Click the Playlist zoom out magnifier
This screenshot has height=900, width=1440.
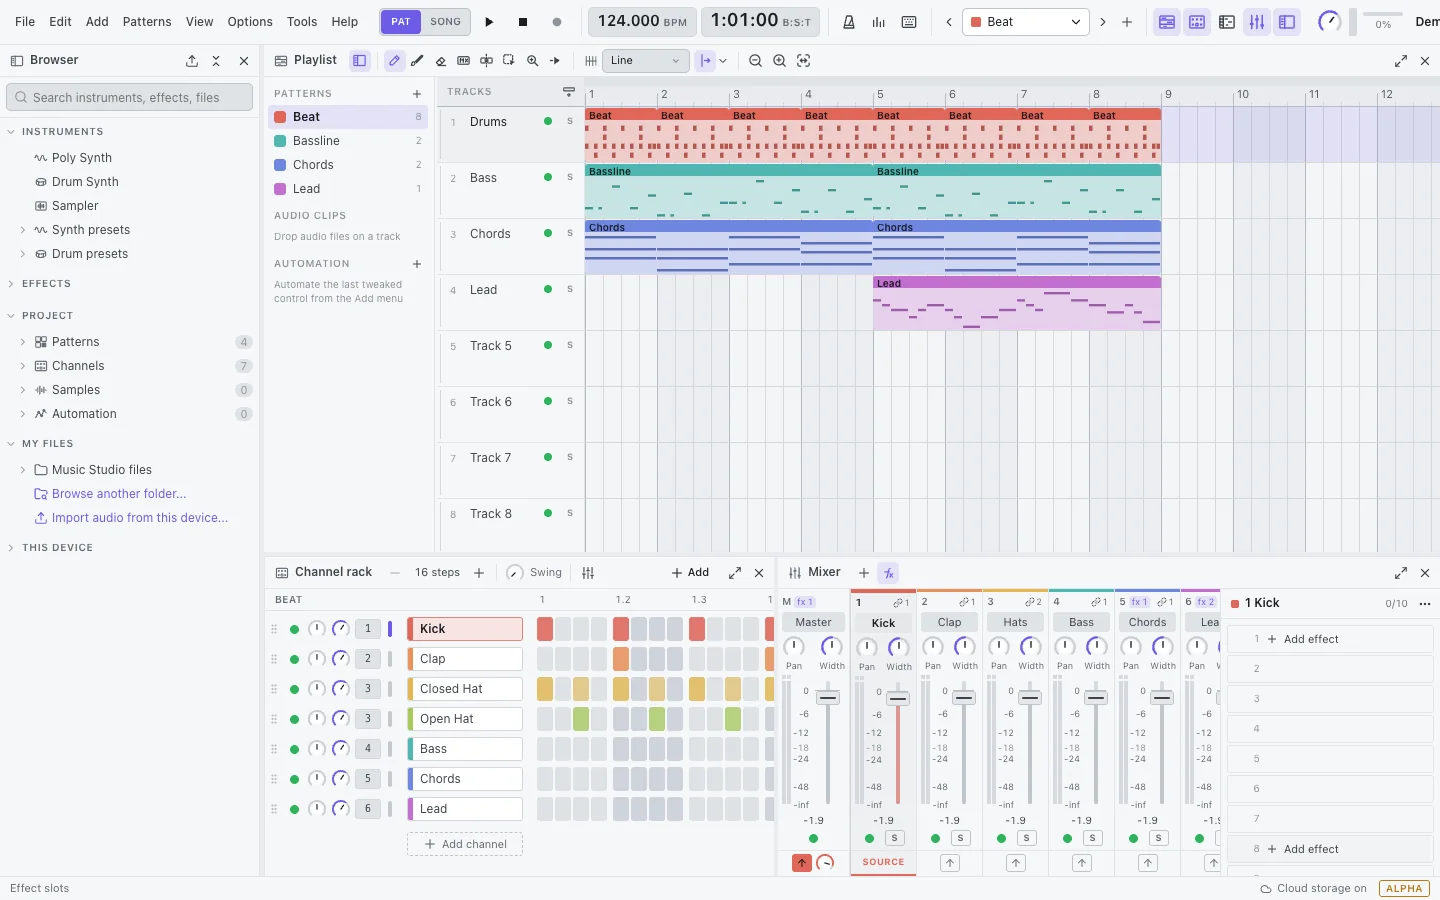(x=755, y=61)
